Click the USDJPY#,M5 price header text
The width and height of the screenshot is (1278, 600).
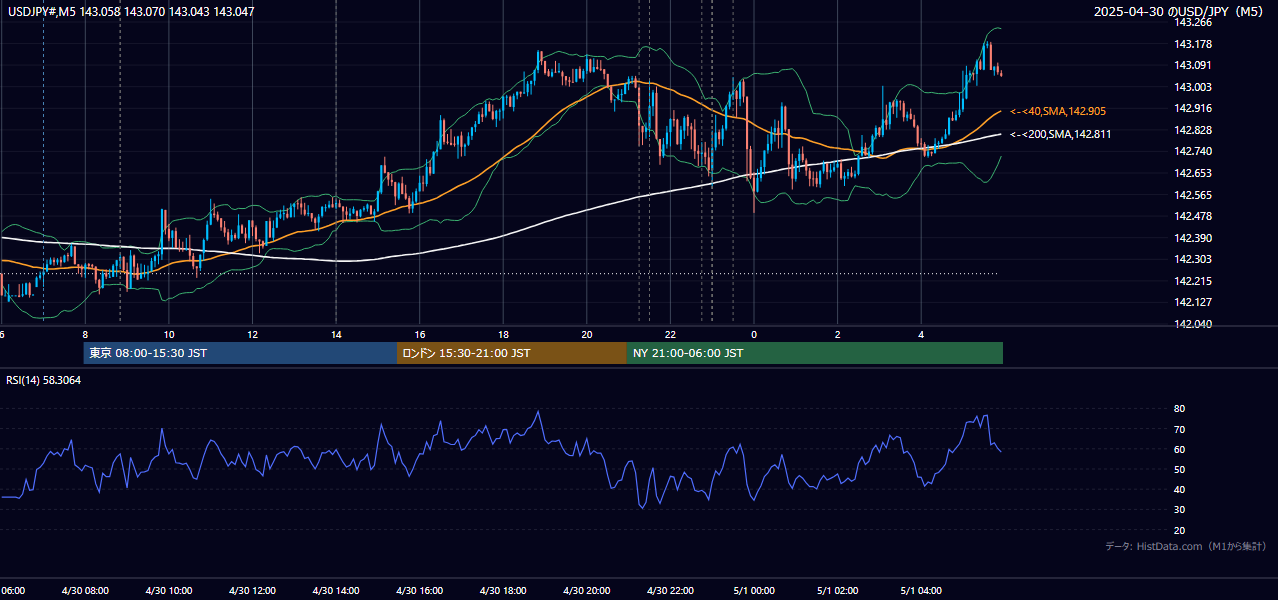(129, 12)
